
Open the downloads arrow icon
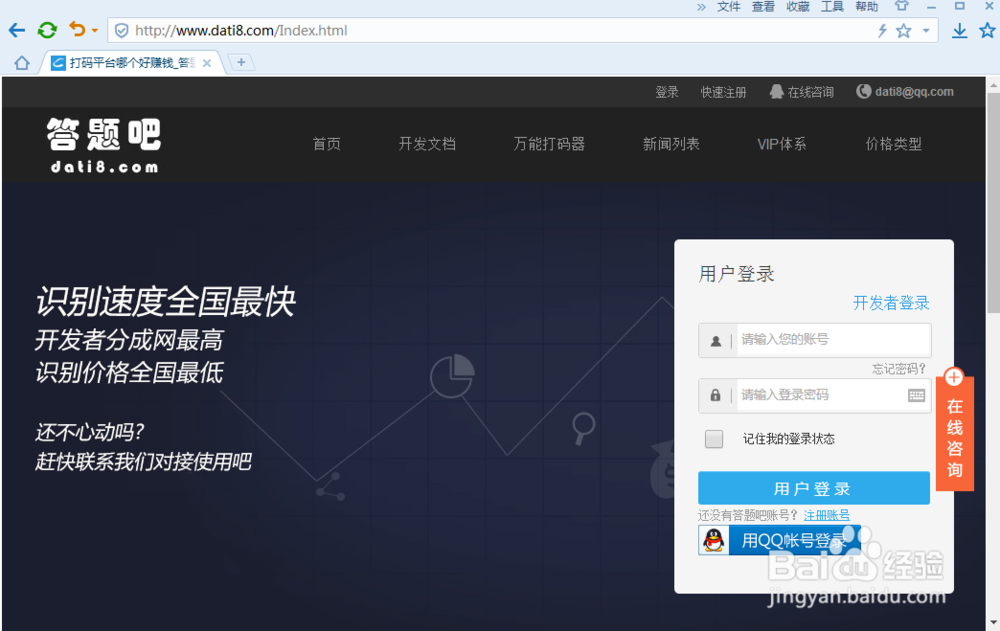[x=959, y=31]
